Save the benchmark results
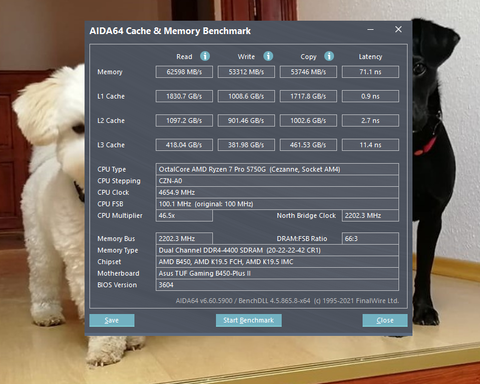The height and width of the screenshot is (384, 480). pyautogui.click(x=112, y=320)
